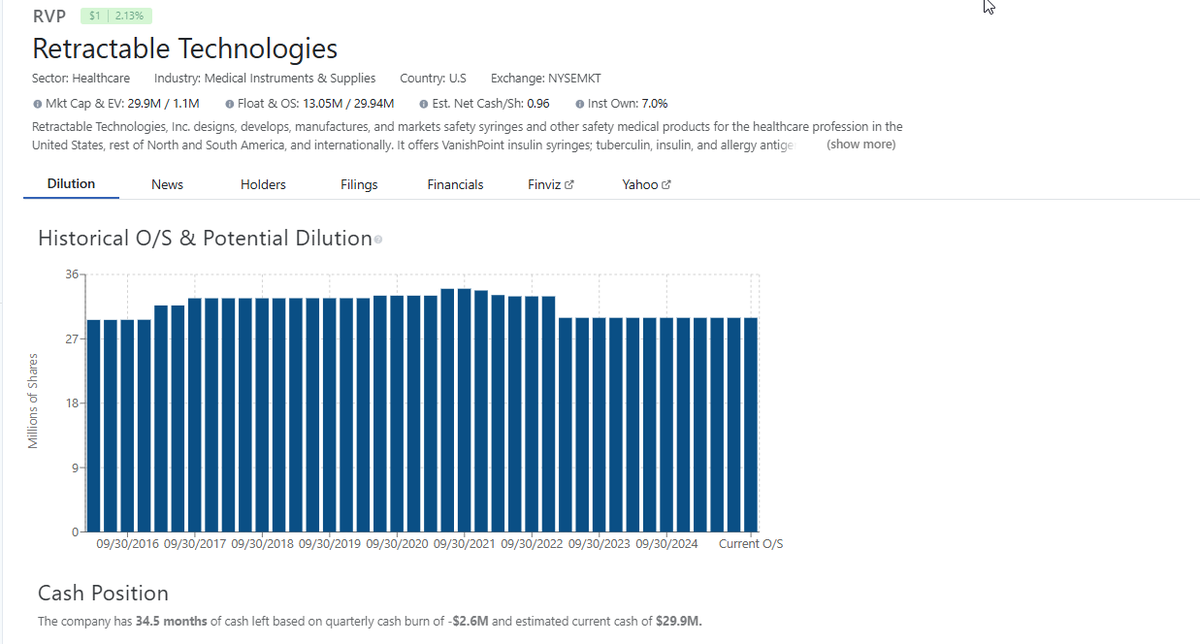Click the Cash Position heading
This screenshot has height=644, width=1200.
coord(103,593)
